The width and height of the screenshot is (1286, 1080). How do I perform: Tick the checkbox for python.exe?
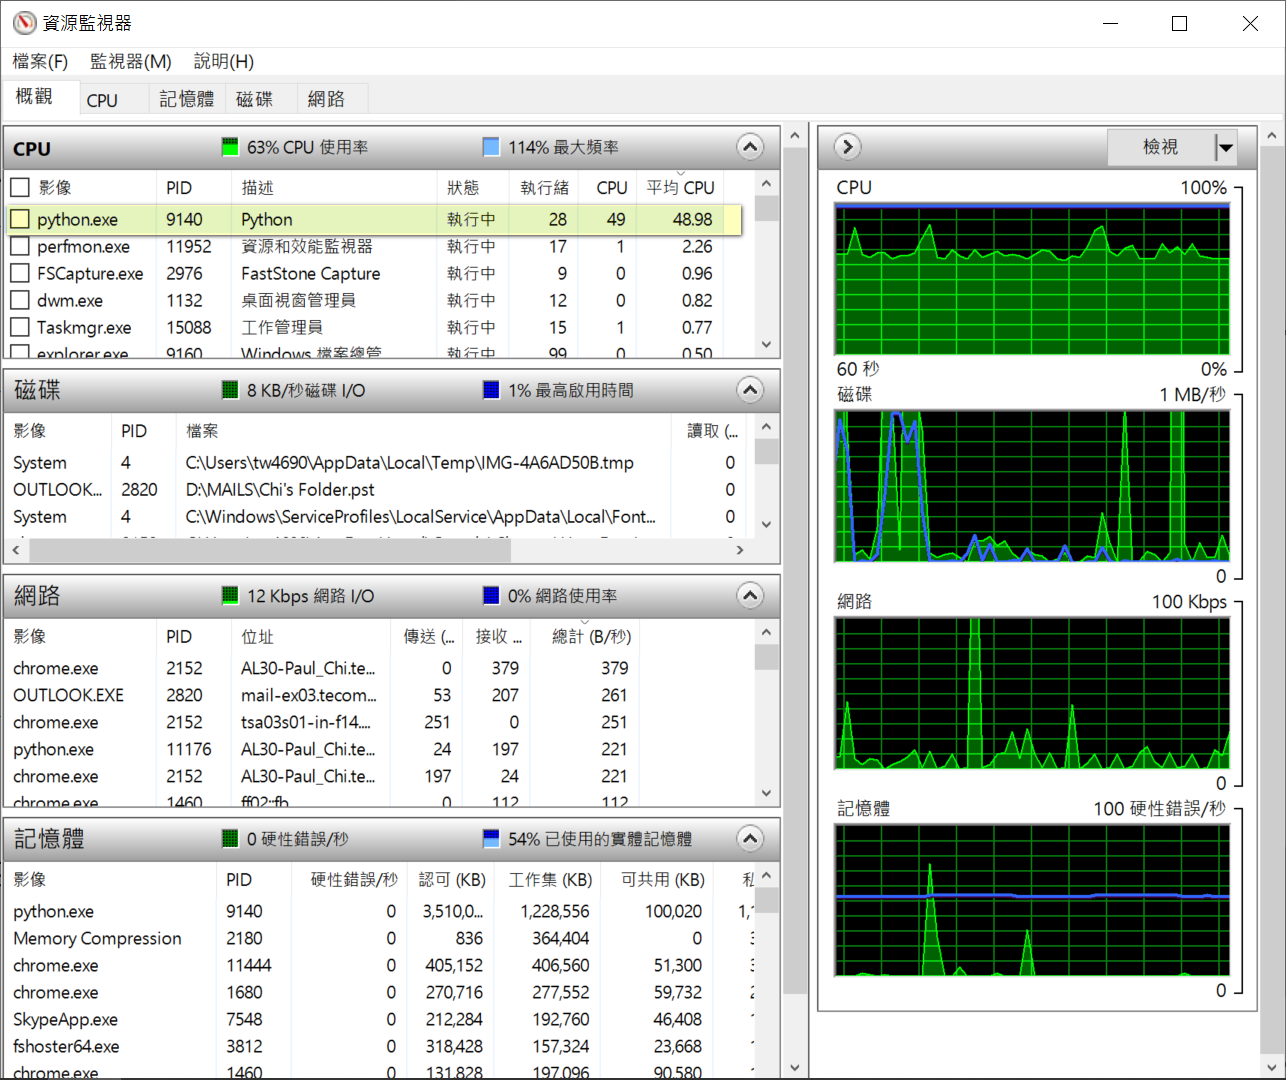click(x=20, y=219)
